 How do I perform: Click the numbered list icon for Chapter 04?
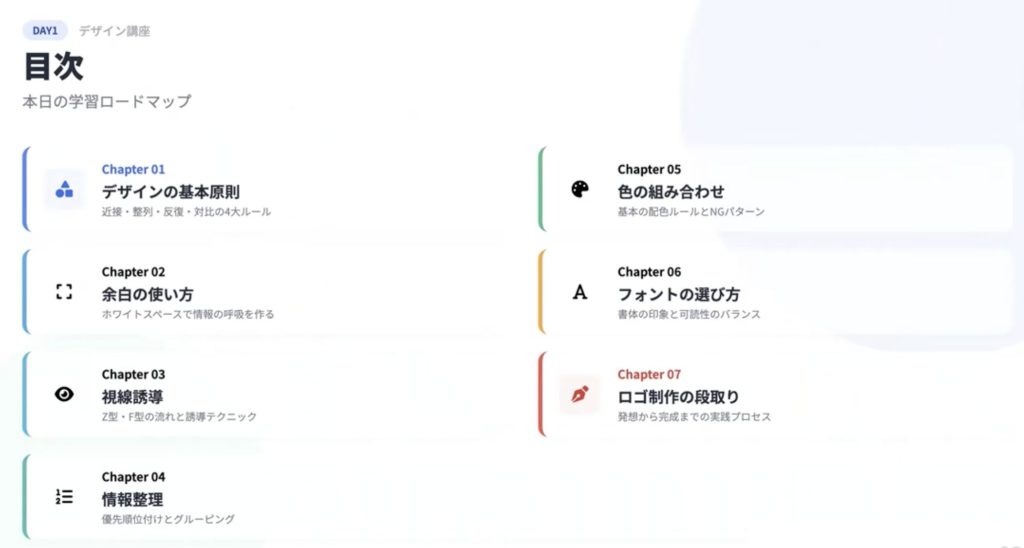64,497
